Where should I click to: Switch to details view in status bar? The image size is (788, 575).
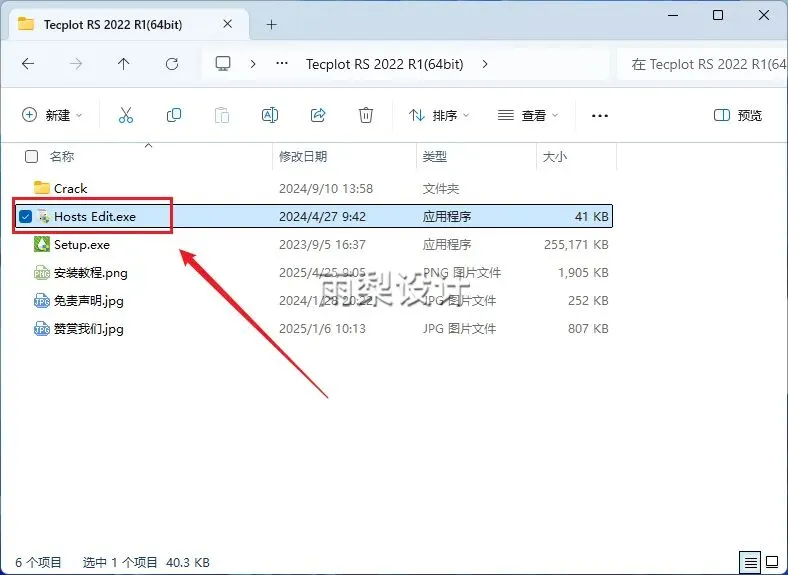[x=750, y=562]
